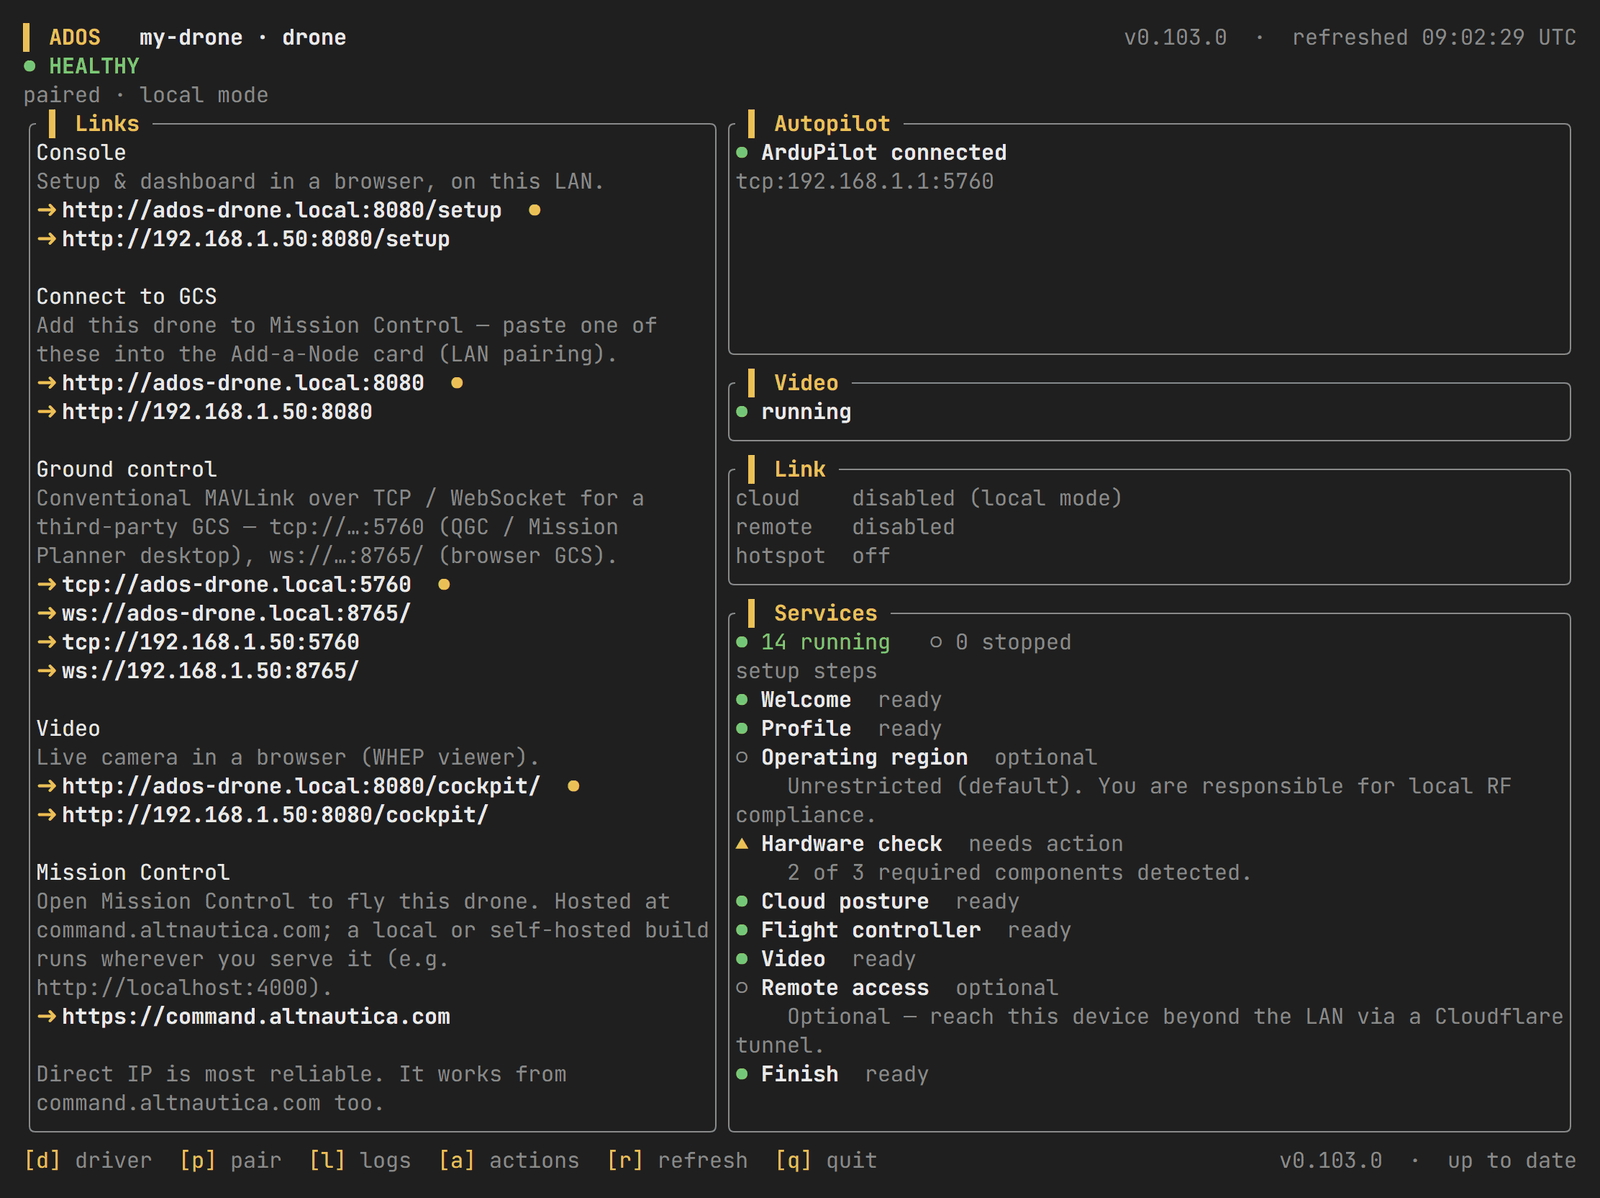Click the ADOS title in the header

click(75, 37)
